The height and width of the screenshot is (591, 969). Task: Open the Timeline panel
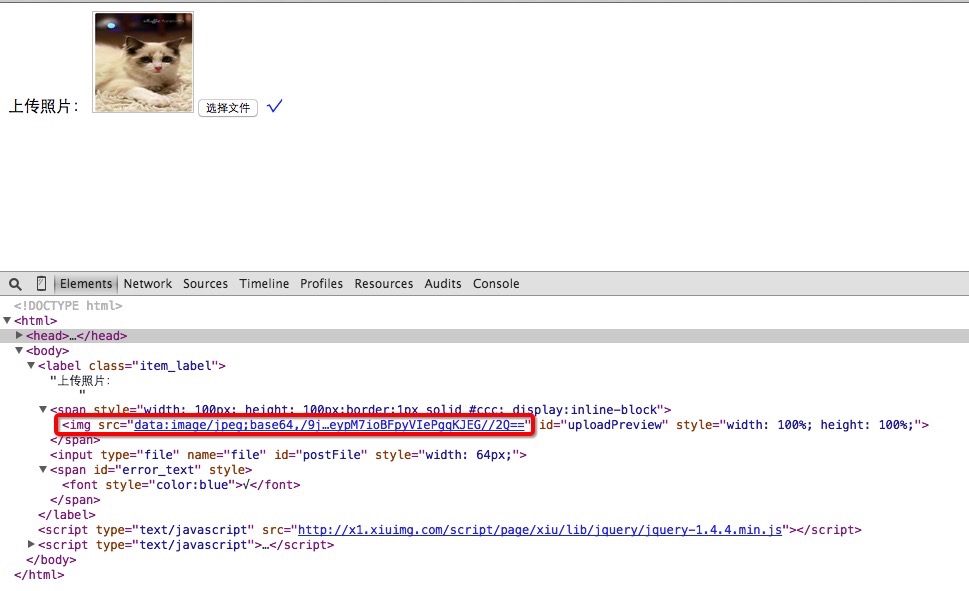[264, 284]
